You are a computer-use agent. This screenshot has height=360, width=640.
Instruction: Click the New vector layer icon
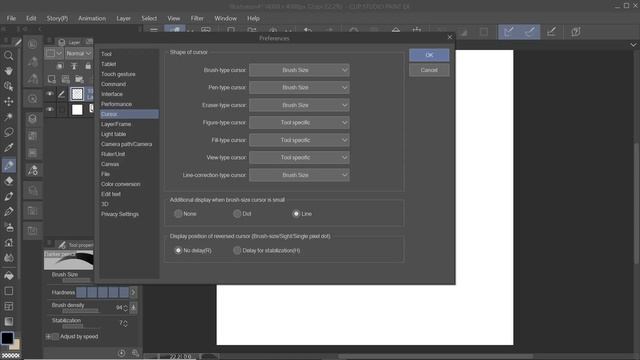point(65,79)
